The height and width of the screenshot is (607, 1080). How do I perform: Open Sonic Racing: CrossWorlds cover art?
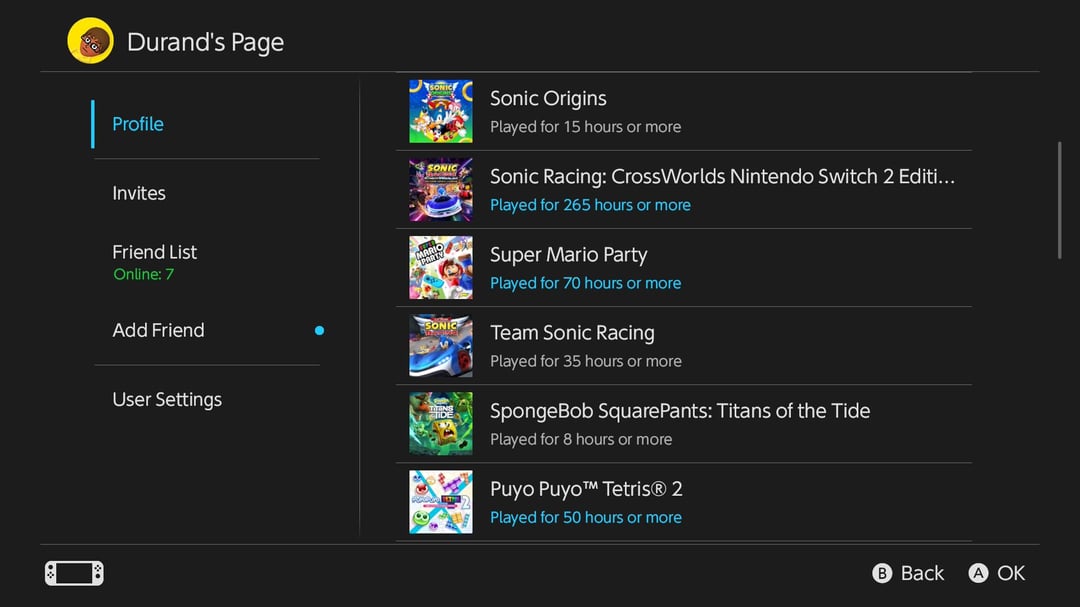click(441, 190)
